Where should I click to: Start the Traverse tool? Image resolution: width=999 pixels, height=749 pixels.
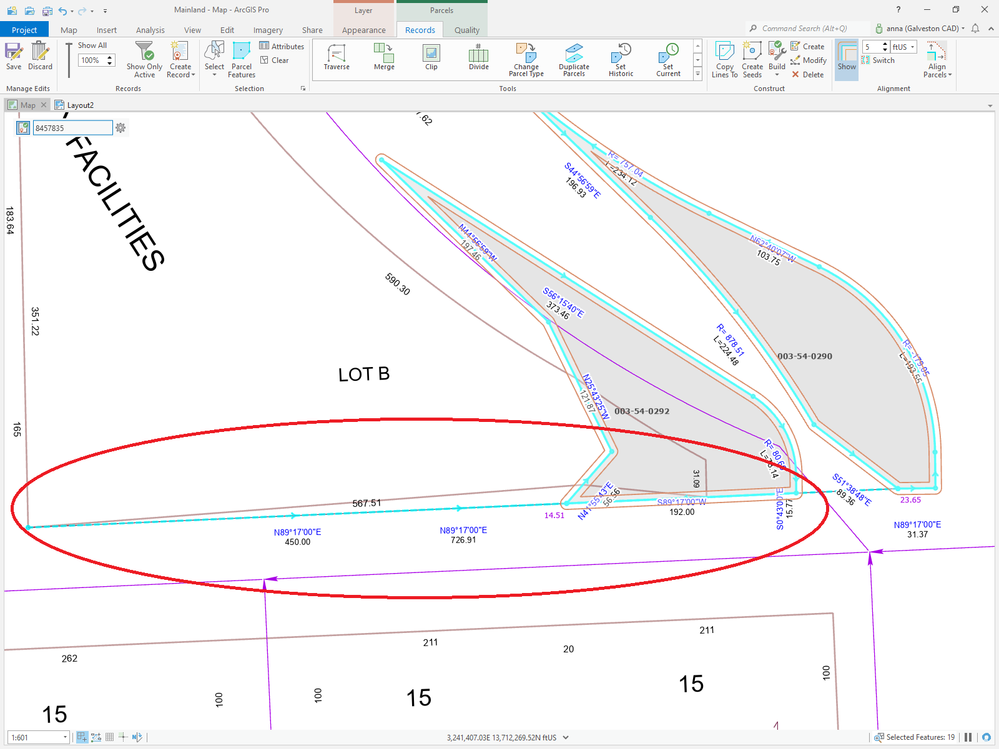click(x=336, y=57)
